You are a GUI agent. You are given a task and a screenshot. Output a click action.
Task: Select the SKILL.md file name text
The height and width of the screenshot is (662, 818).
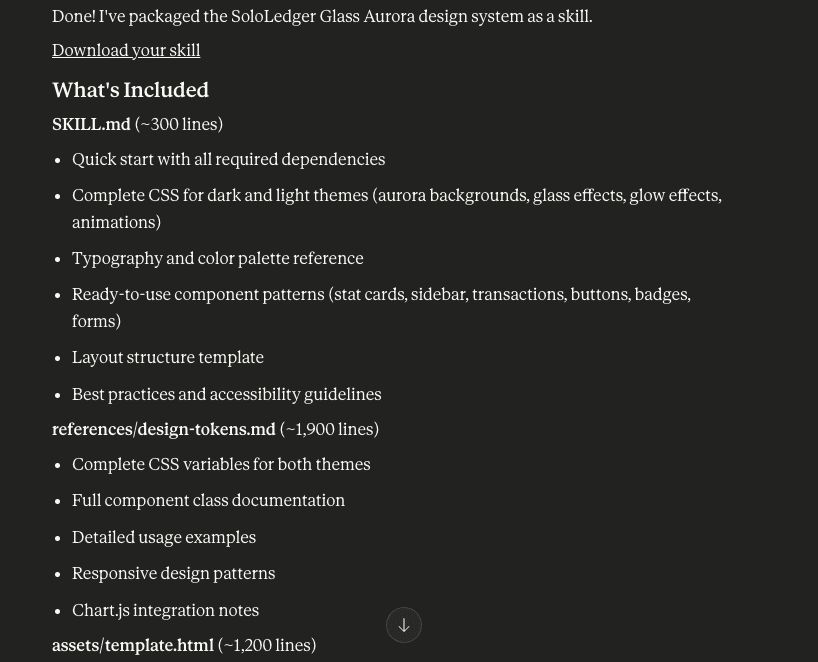click(x=91, y=124)
